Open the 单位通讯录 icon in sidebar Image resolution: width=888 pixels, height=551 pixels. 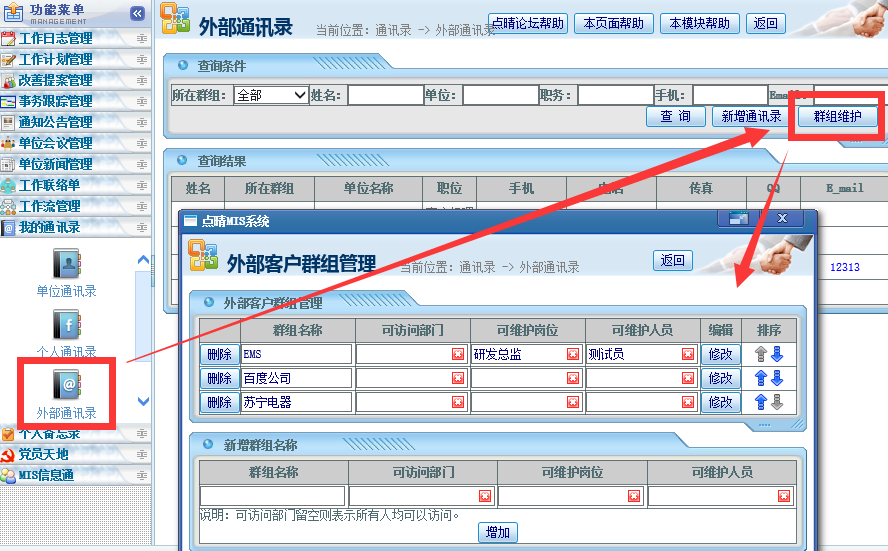coord(66,265)
